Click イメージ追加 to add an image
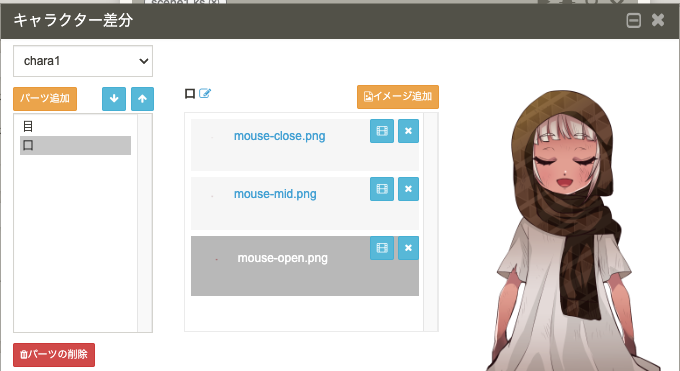This screenshot has width=680, height=371. coord(398,97)
